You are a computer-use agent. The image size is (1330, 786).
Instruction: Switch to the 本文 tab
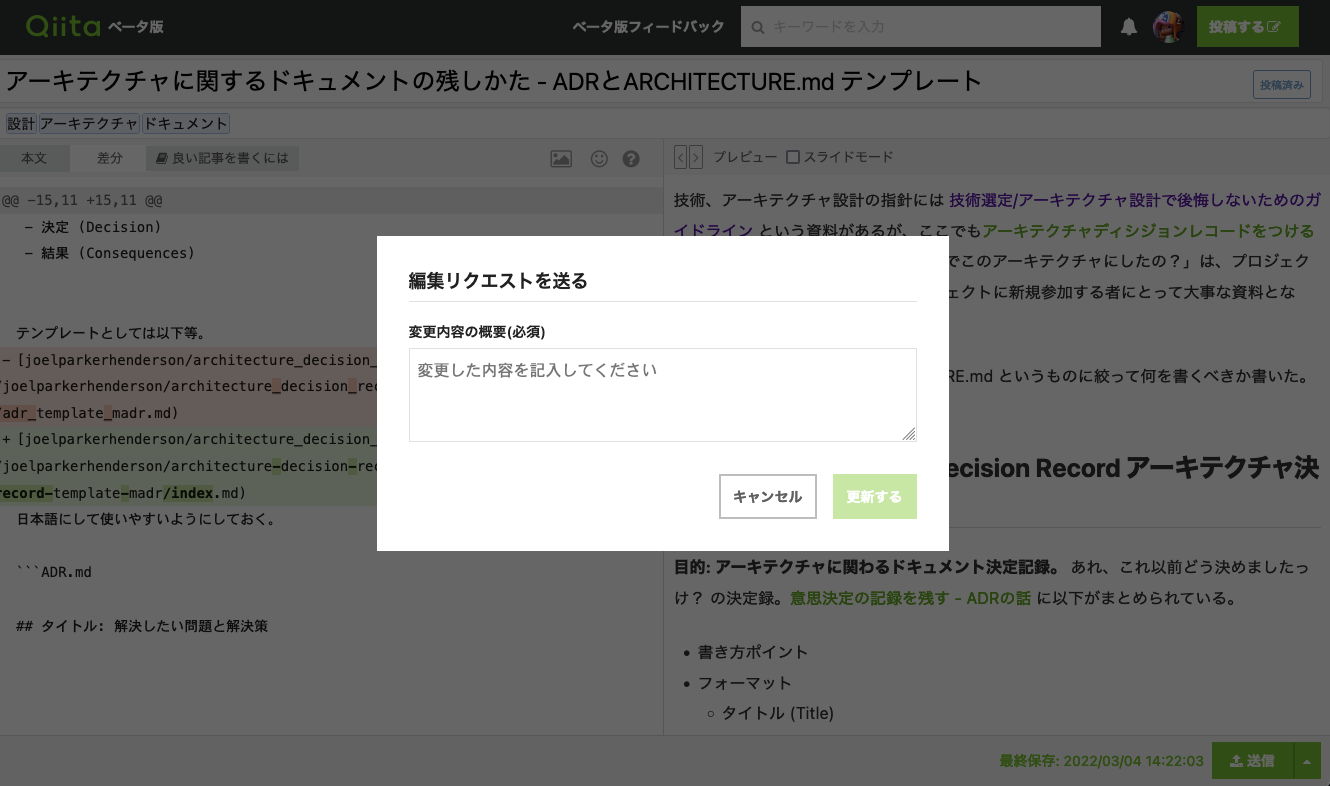click(x=34, y=158)
